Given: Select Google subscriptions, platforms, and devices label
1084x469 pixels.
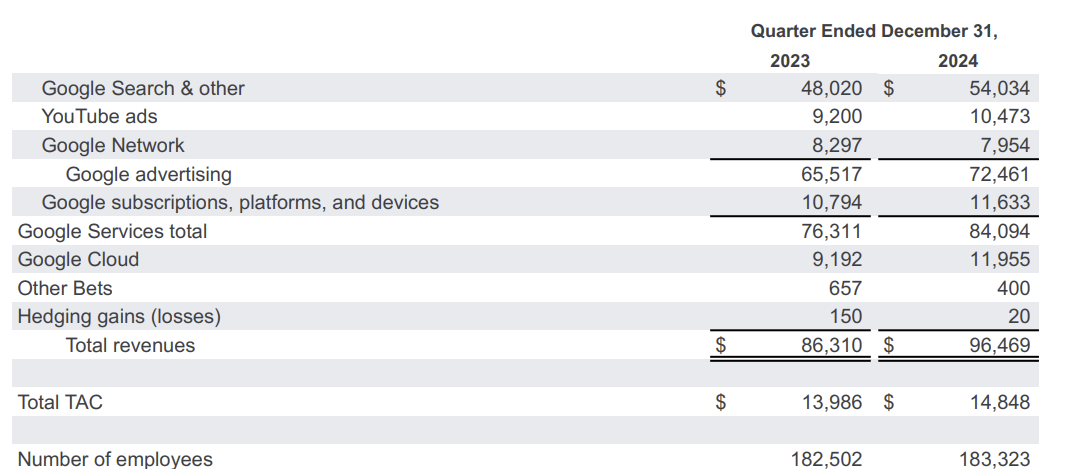Looking at the screenshot, I should [240, 202].
